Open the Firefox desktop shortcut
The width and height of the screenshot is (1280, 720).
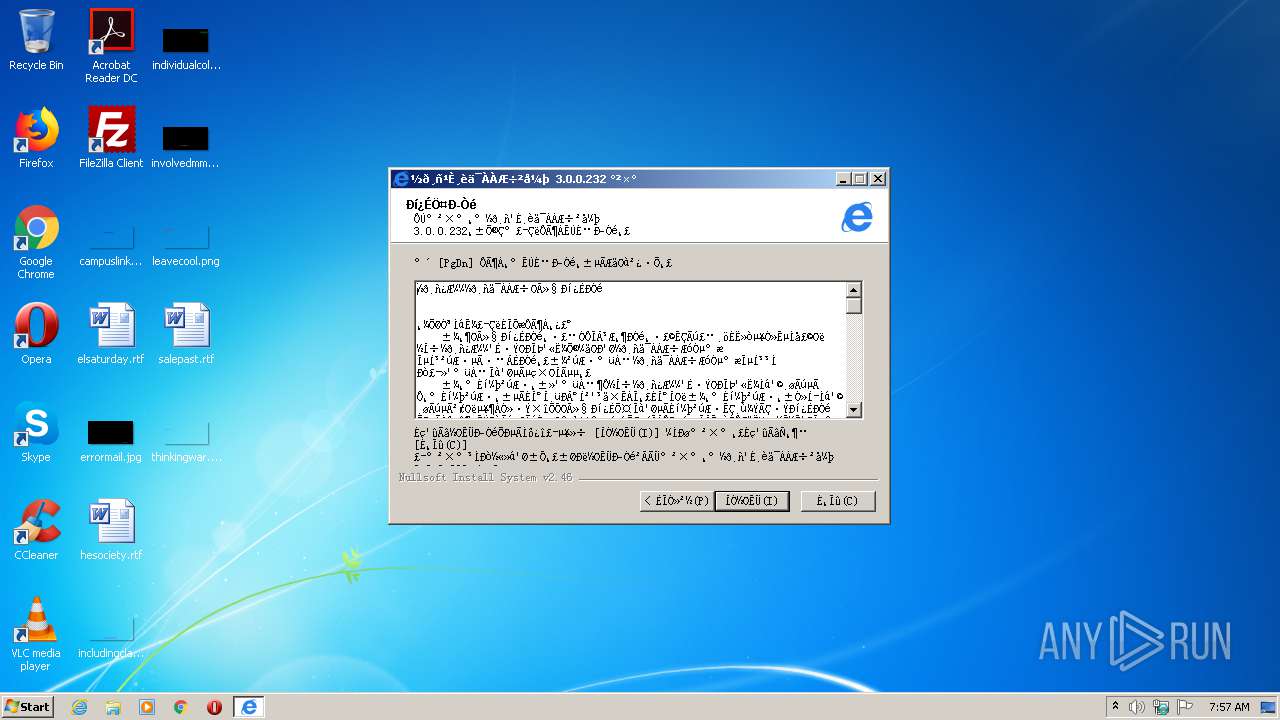[36, 138]
